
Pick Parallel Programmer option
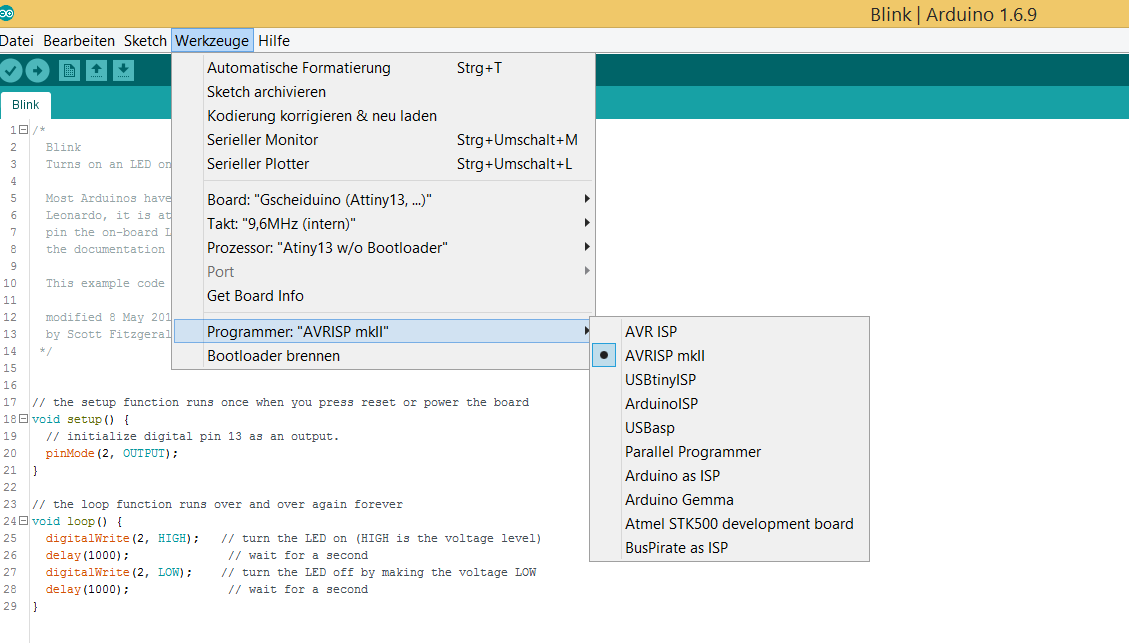click(x=729, y=451)
